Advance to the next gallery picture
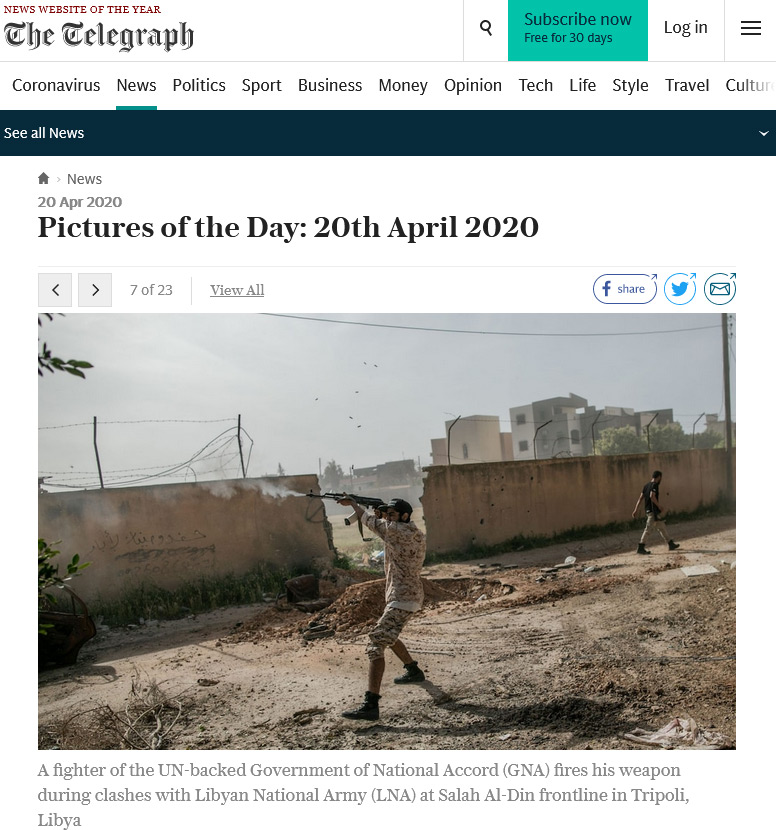Viewport: 776px width, 830px height. tap(95, 290)
